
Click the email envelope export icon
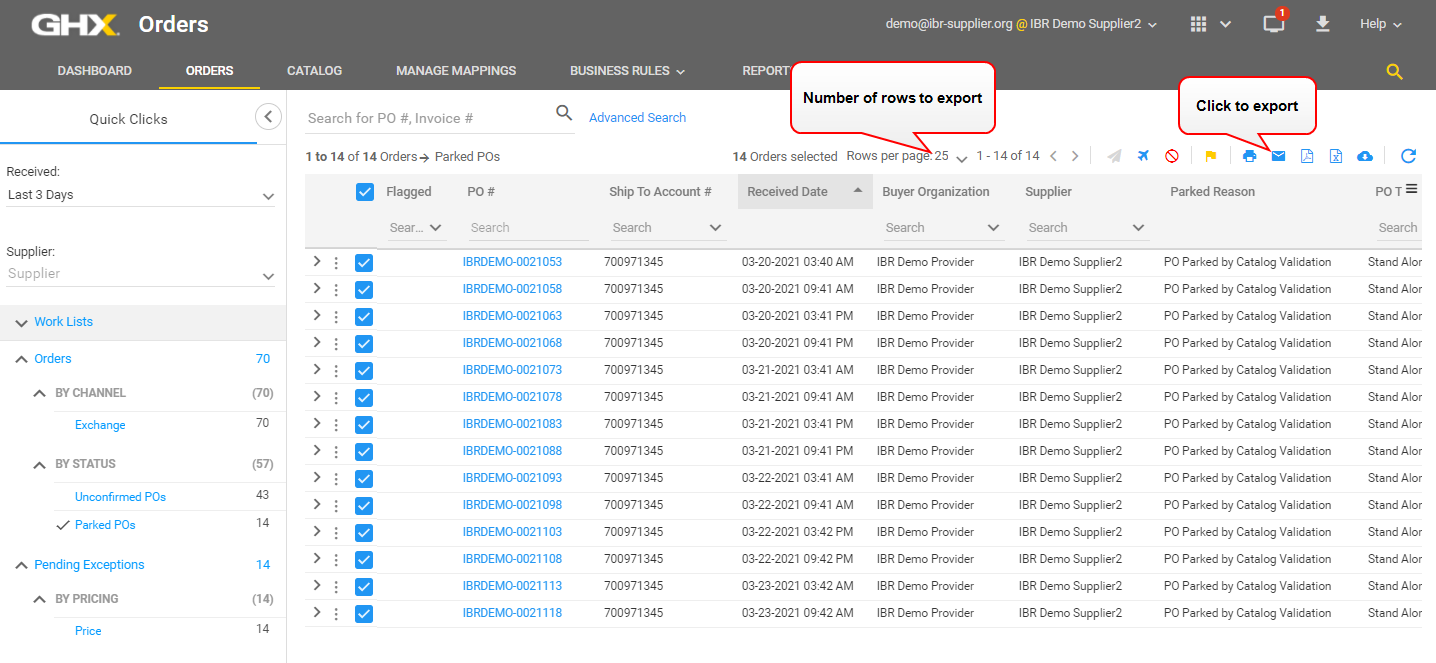pyautogui.click(x=1278, y=156)
